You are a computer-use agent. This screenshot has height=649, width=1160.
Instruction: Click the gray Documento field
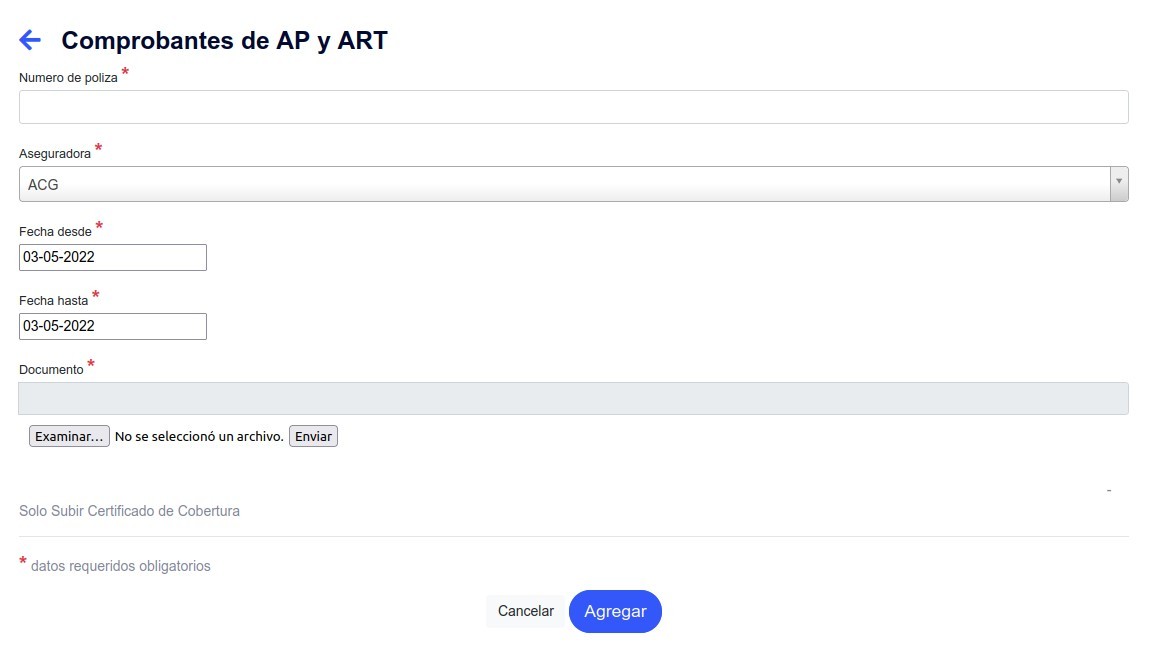tap(573, 398)
